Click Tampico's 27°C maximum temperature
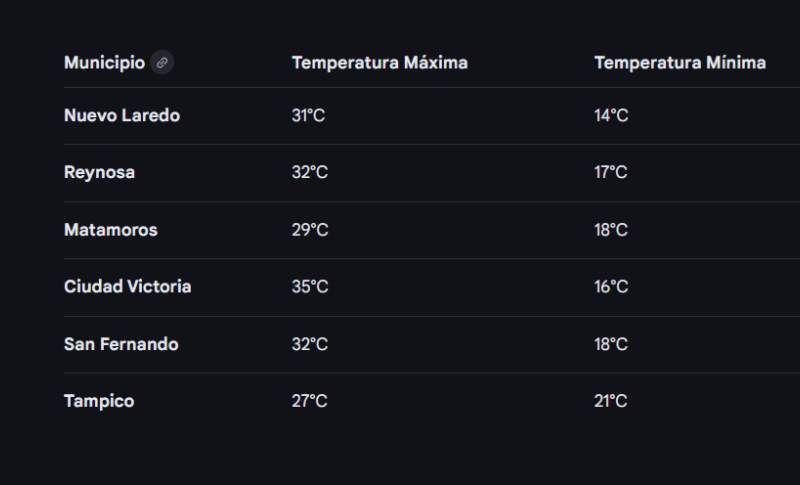This screenshot has width=800, height=485. pyautogui.click(x=309, y=401)
